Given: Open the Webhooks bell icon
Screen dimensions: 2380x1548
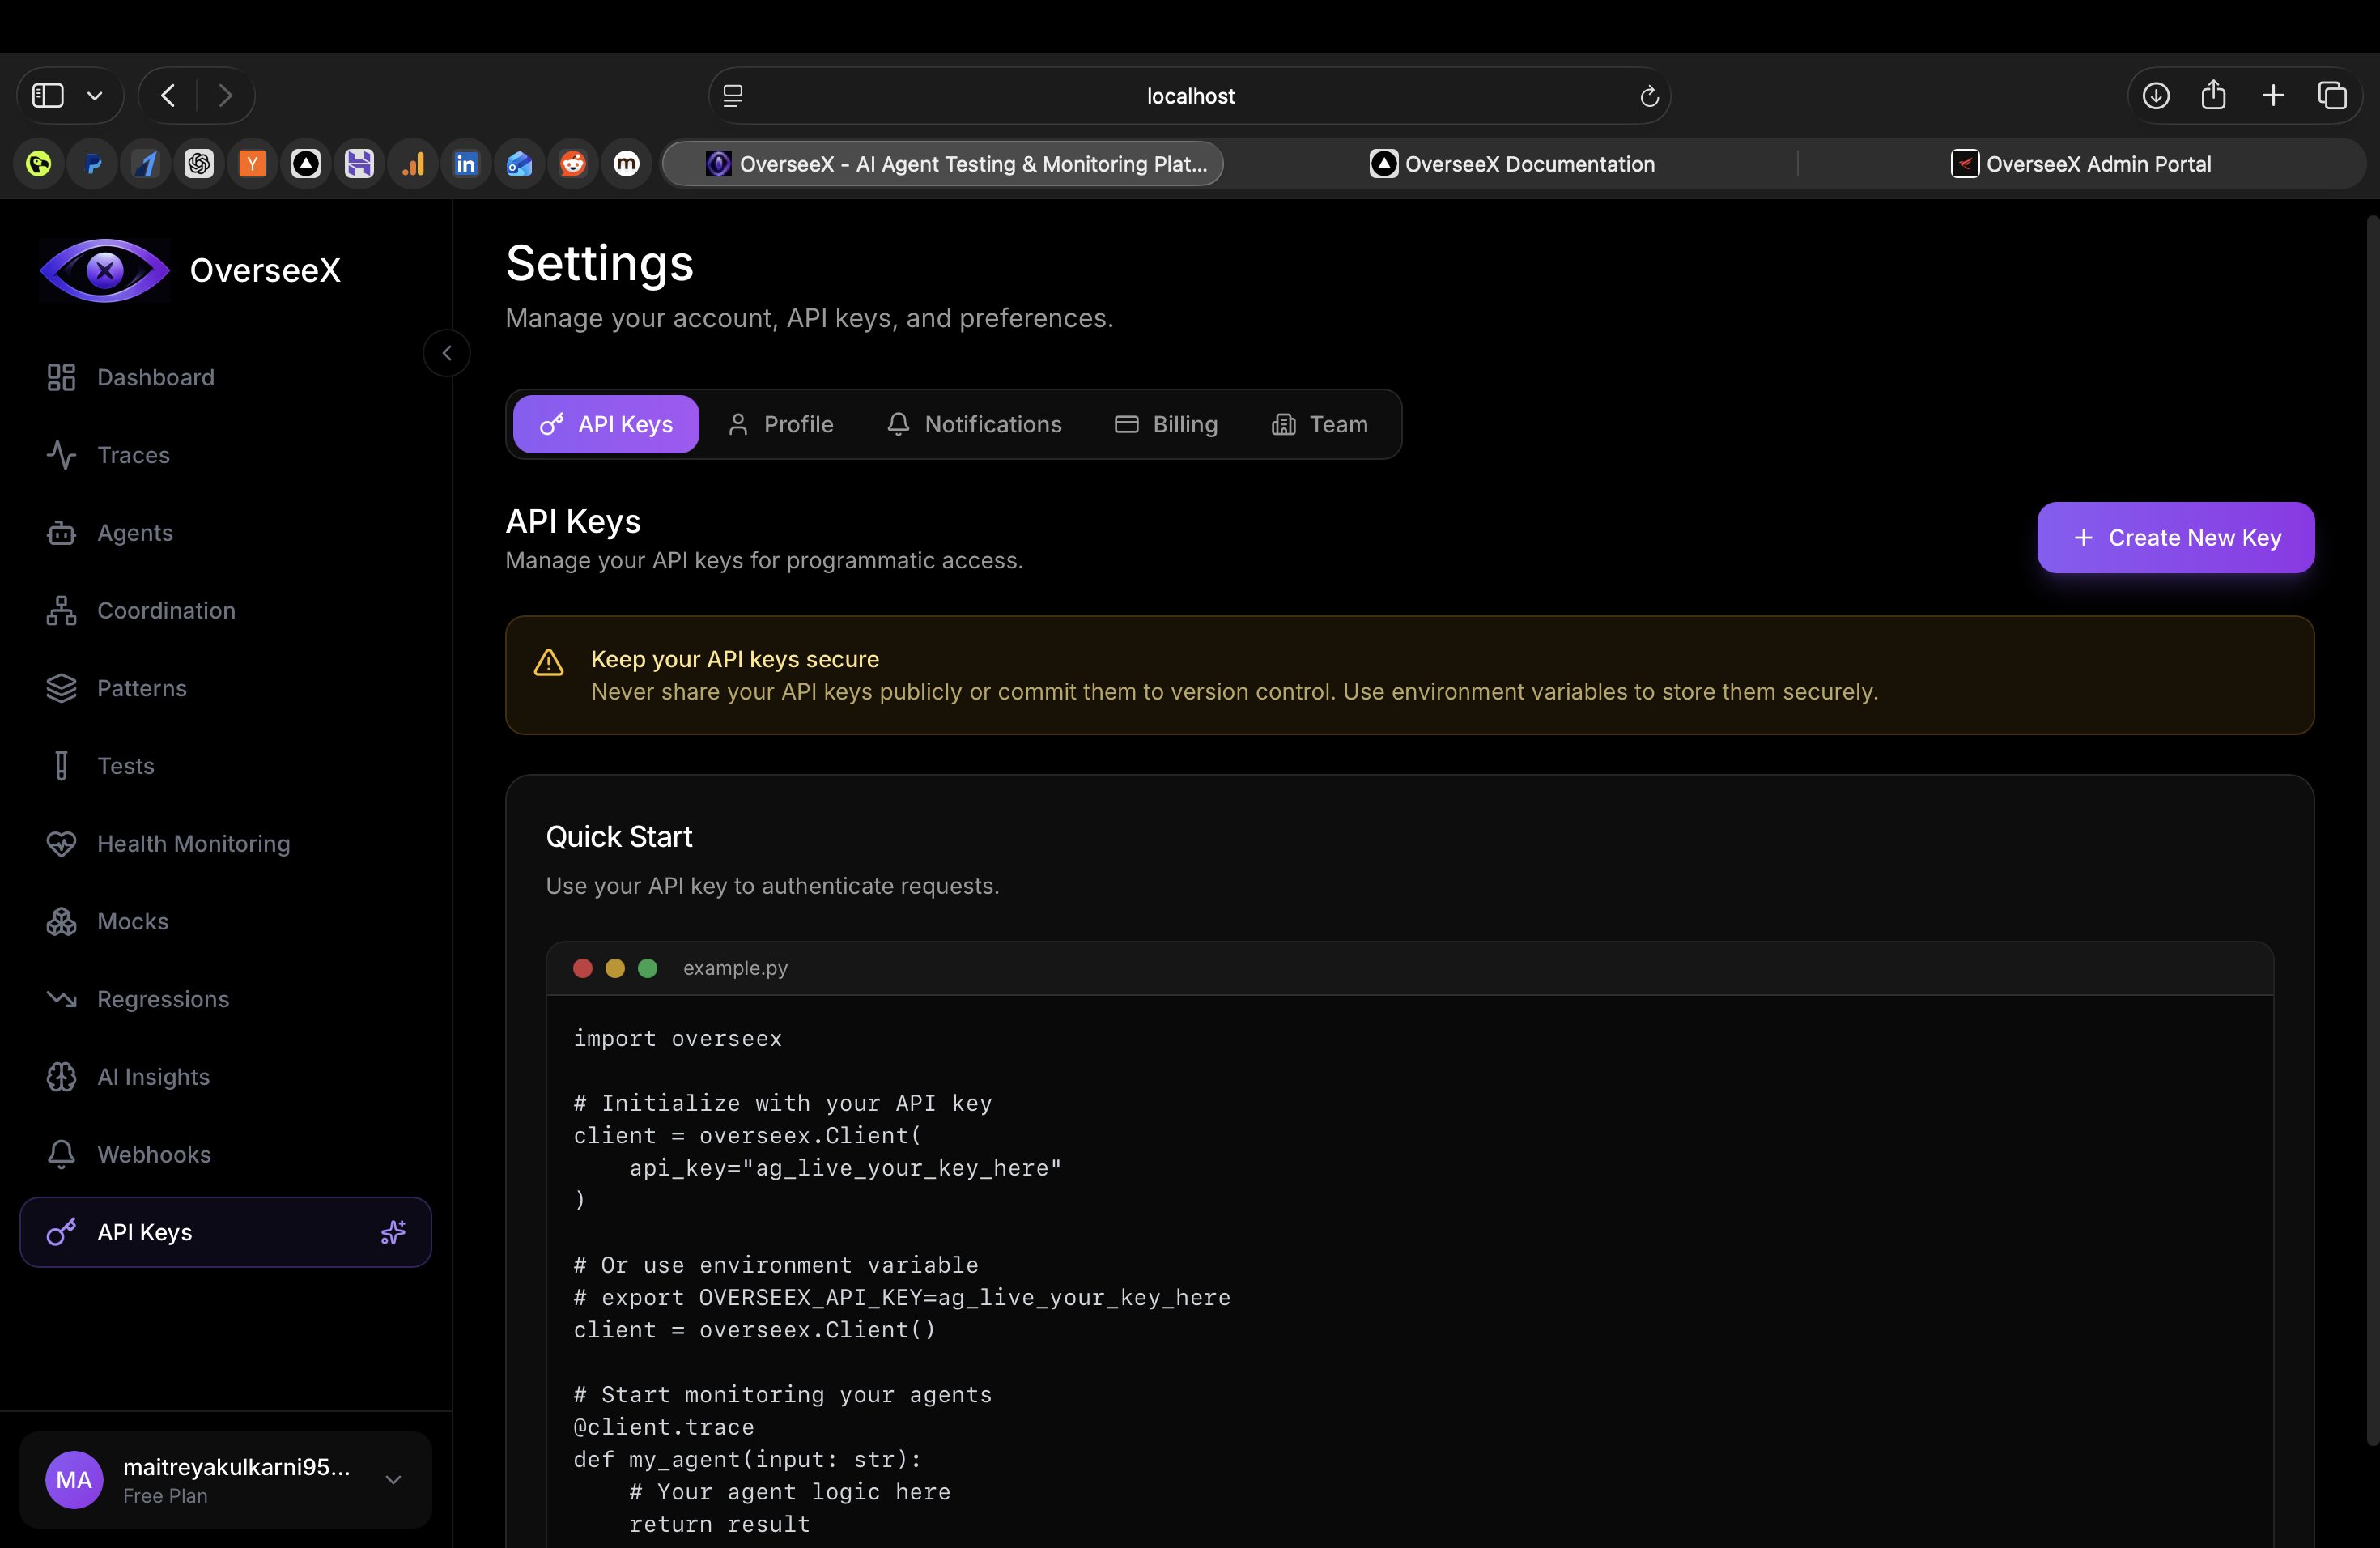Looking at the screenshot, I should [62, 1154].
